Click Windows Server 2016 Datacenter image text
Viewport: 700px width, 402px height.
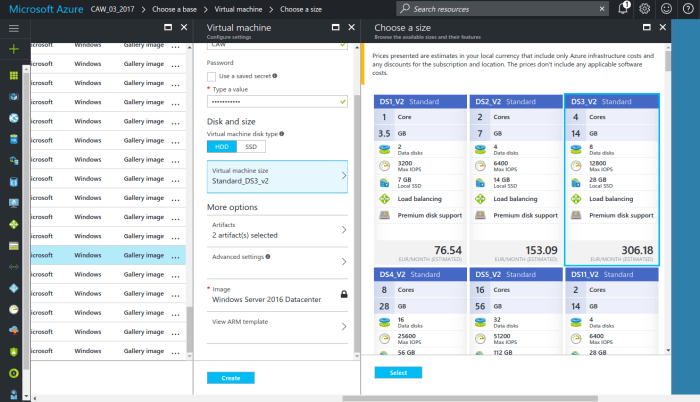point(266,300)
